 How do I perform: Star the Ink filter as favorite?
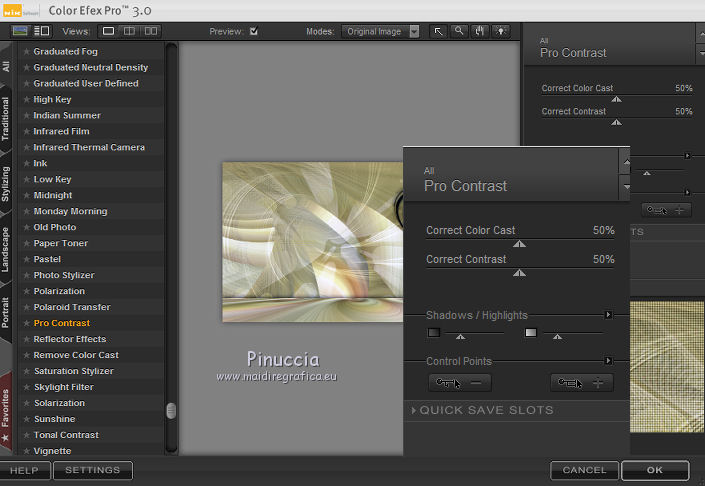tap(27, 163)
